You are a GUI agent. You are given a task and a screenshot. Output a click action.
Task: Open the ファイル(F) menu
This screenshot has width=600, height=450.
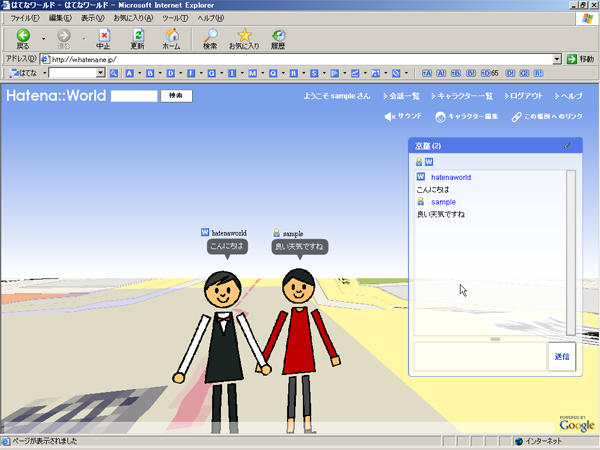(x=24, y=18)
